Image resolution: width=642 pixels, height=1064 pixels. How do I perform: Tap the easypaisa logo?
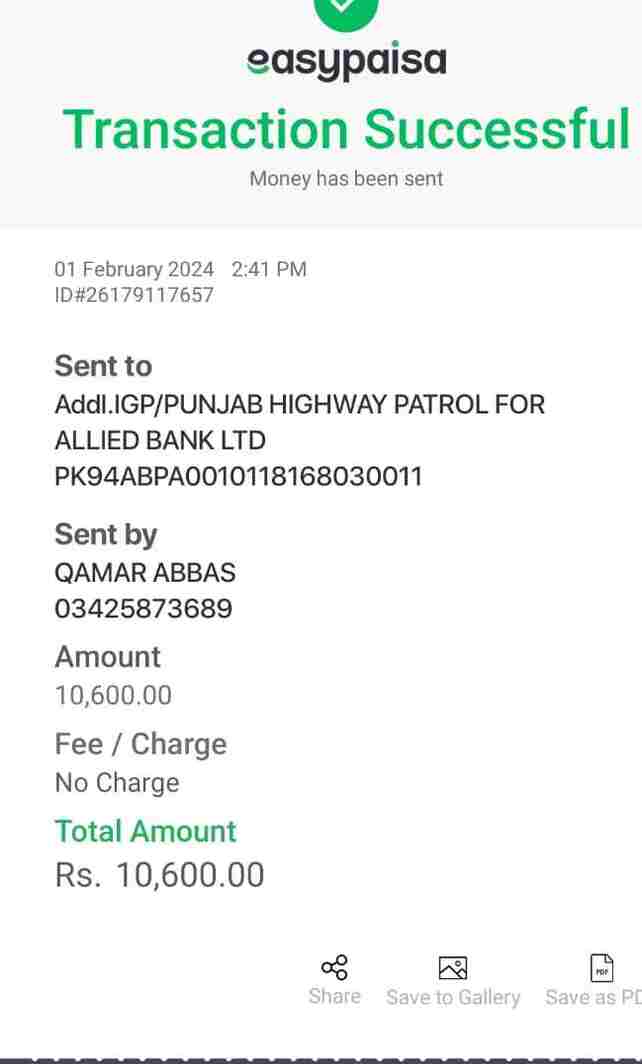[x=346, y=61]
